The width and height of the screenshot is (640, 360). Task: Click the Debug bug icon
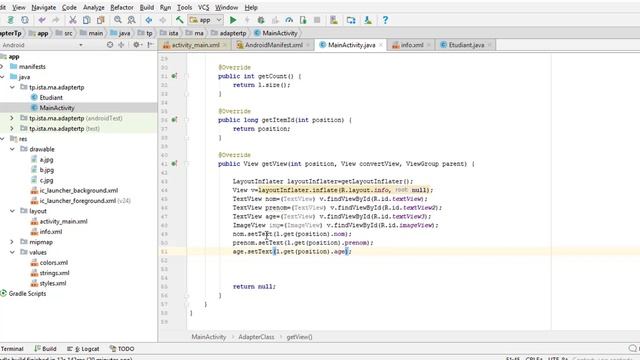(x=261, y=20)
